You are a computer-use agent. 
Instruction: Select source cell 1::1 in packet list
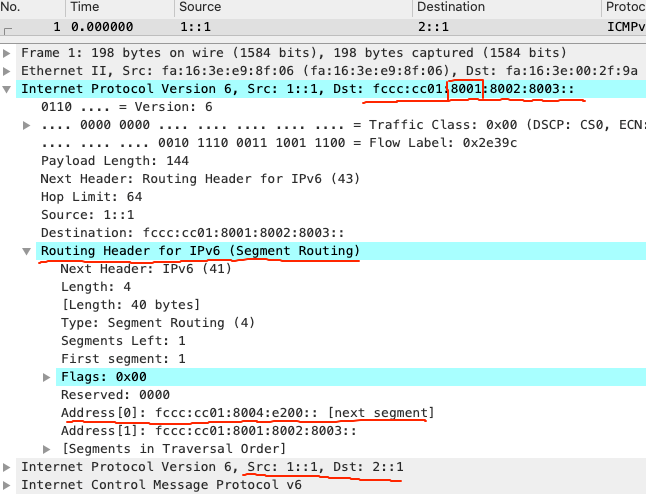pyautogui.click(x=195, y=27)
